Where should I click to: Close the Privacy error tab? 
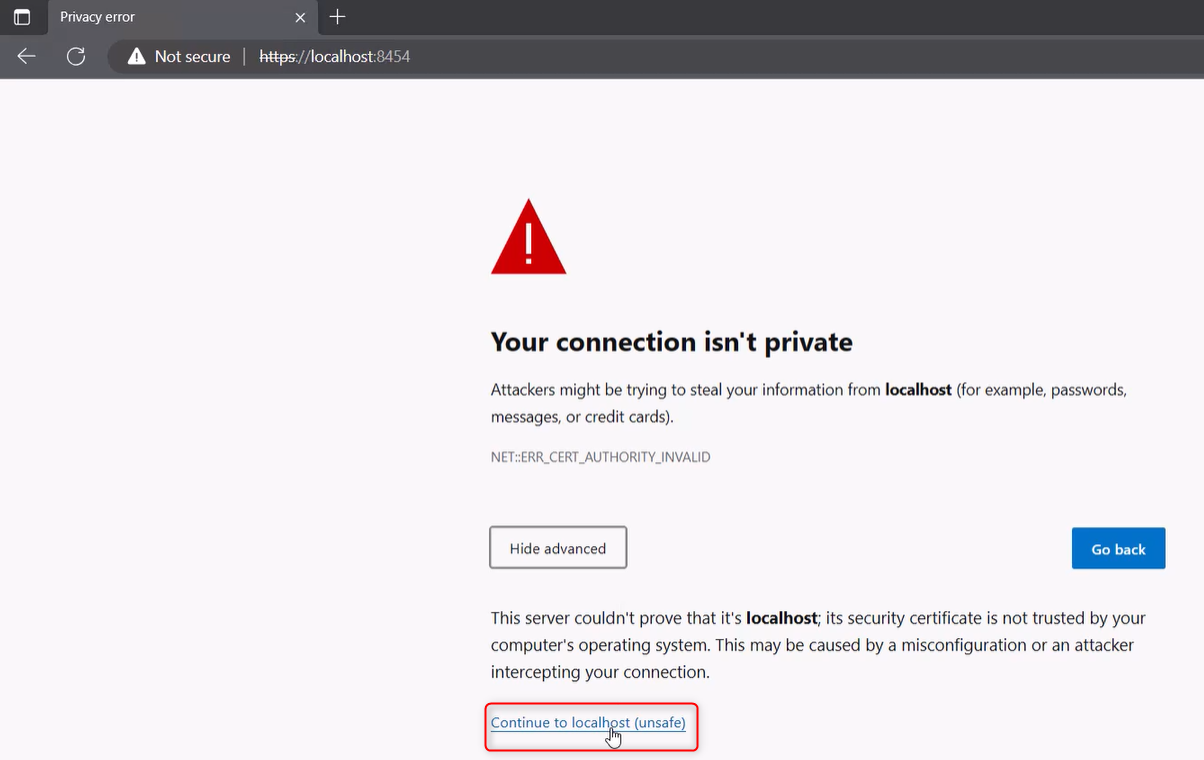300,17
